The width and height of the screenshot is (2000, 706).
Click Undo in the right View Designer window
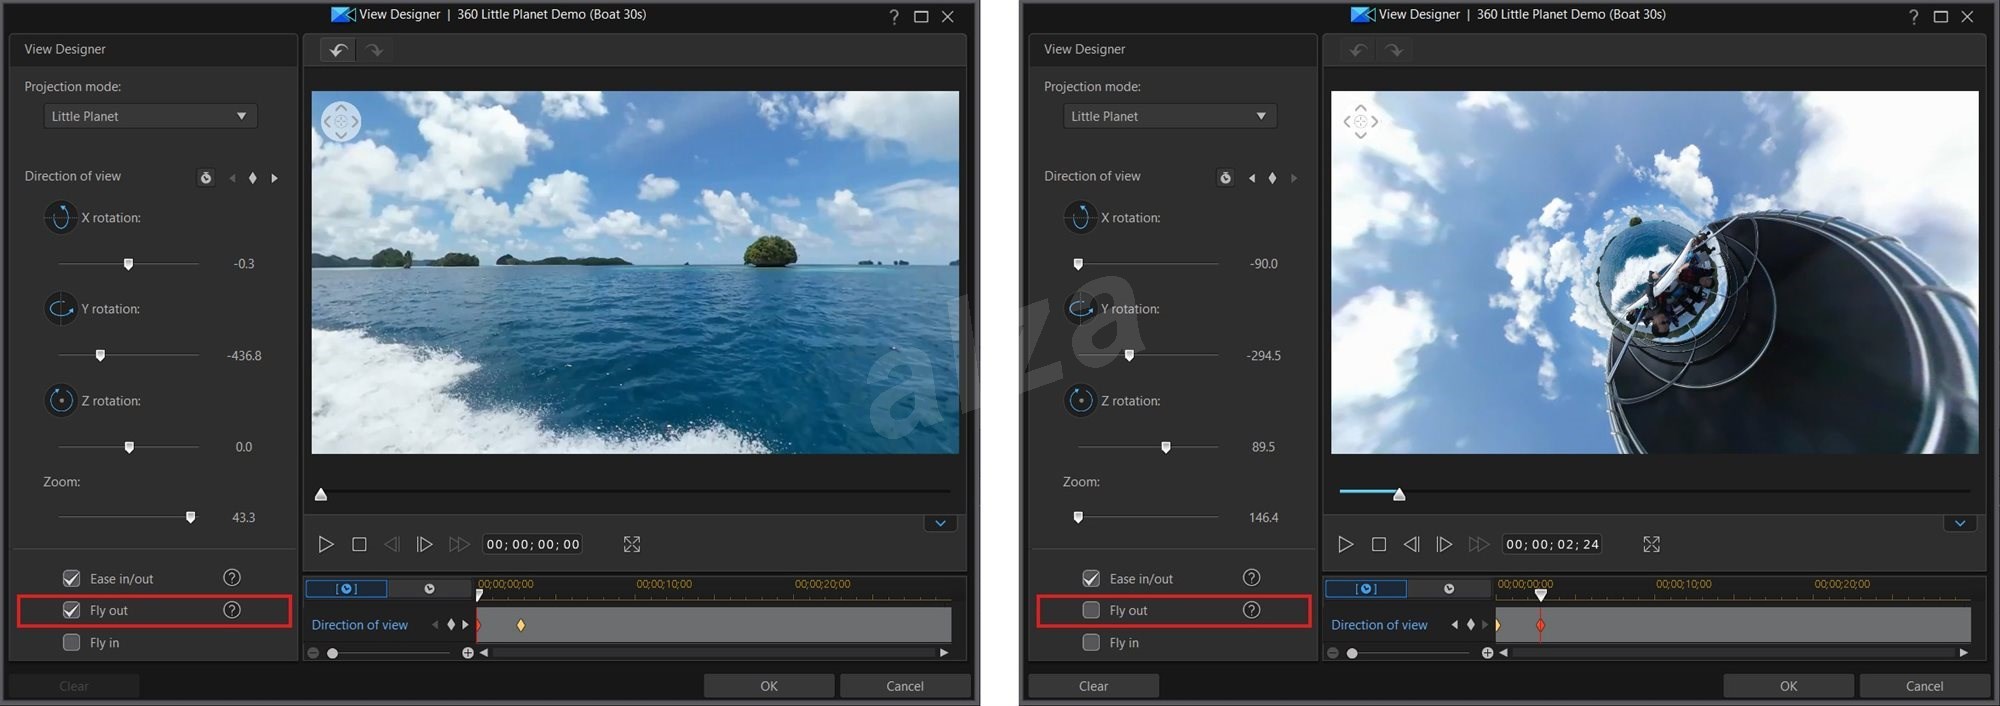1358,50
